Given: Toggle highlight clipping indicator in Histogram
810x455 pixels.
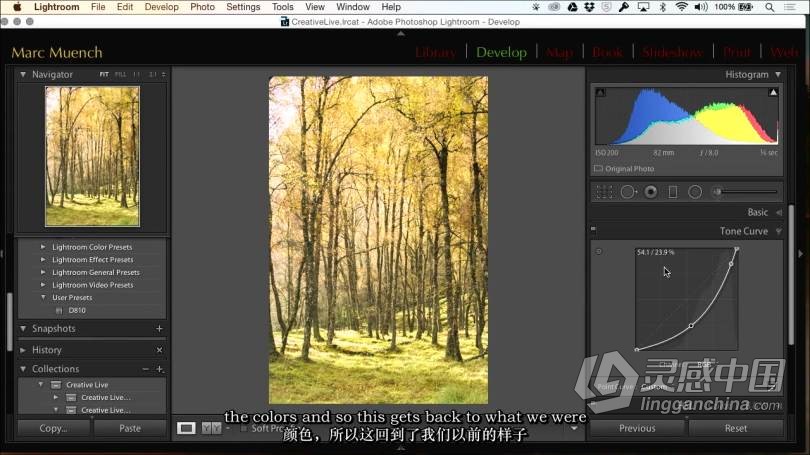Looking at the screenshot, I should click(773, 92).
